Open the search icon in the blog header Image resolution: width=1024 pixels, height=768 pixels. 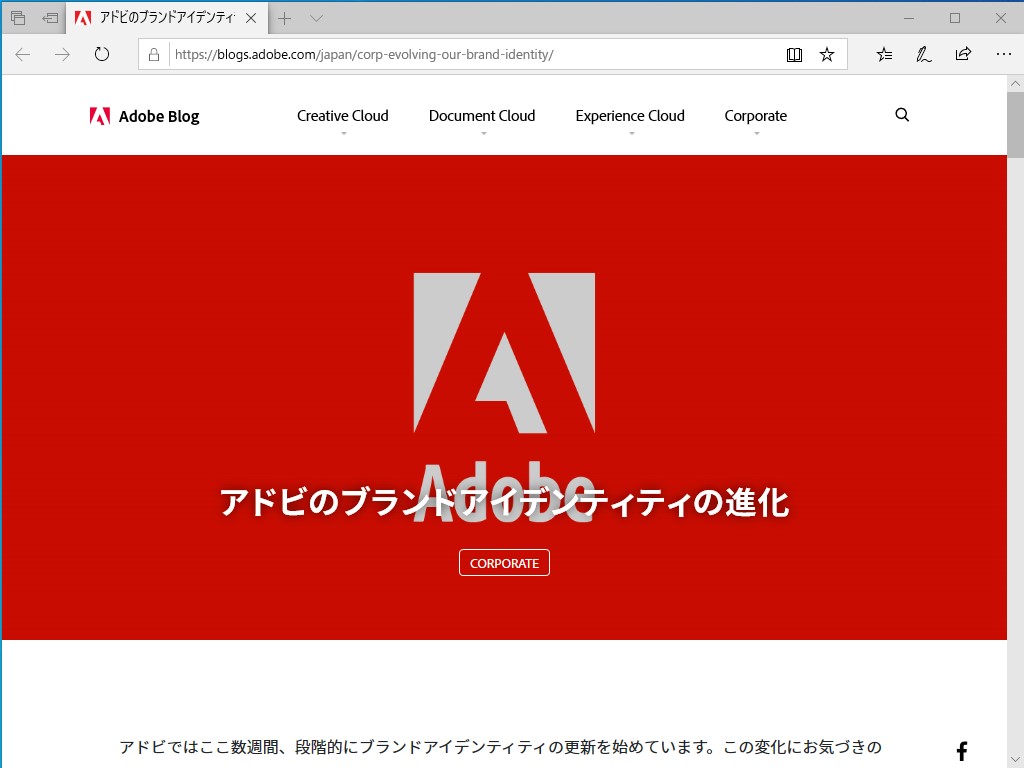pyautogui.click(x=902, y=115)
